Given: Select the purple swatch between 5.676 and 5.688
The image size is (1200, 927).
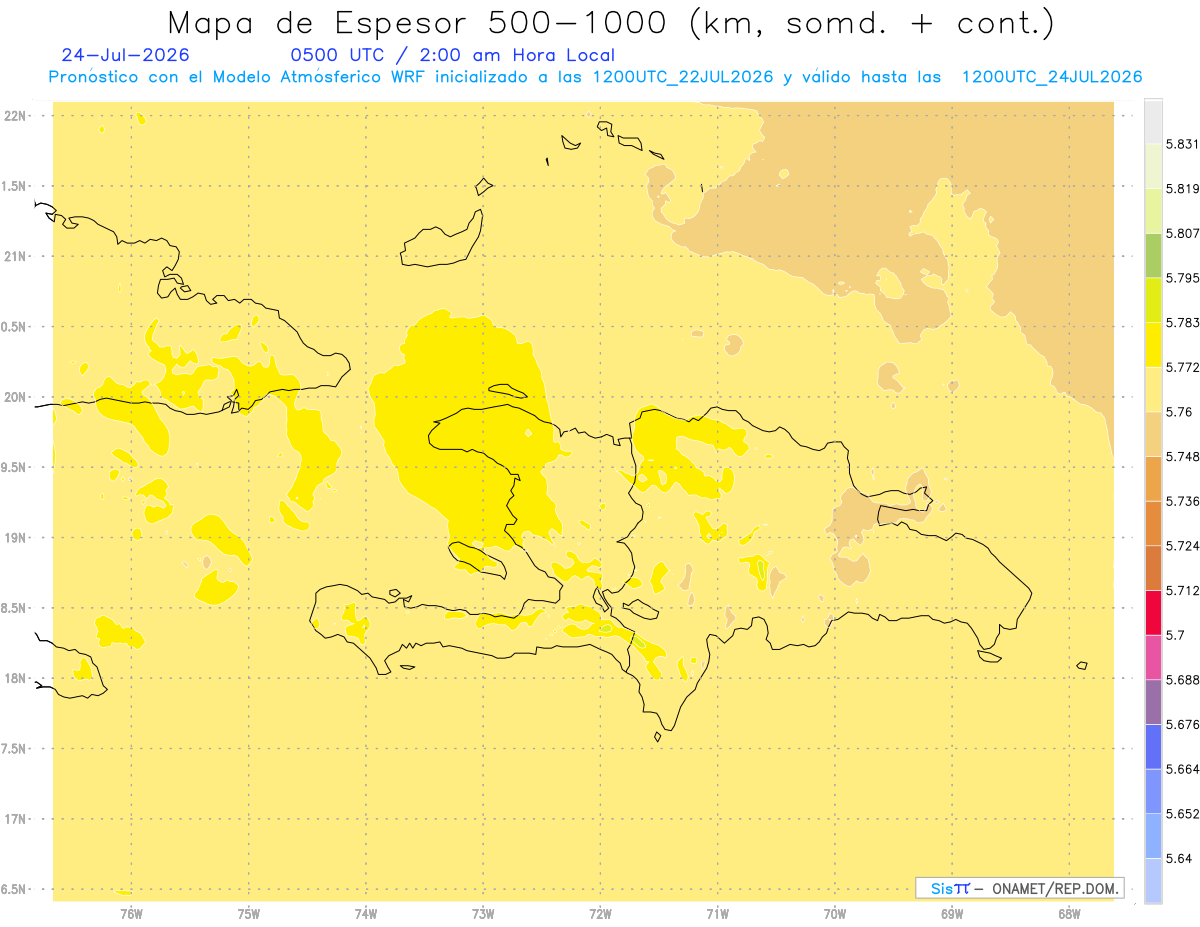Looking at the screenshot, I should [1153, 702].
